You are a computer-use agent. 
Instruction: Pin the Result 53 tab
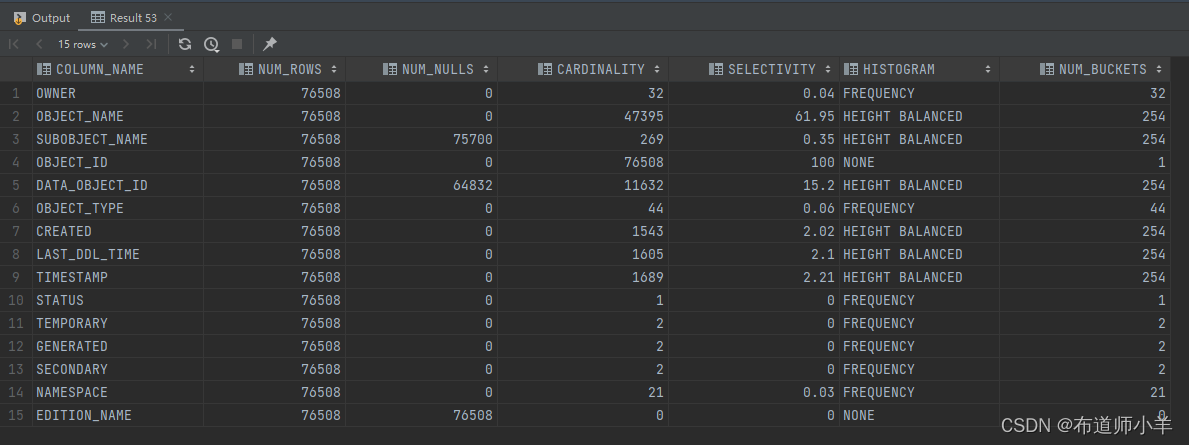tap(270, 44)
